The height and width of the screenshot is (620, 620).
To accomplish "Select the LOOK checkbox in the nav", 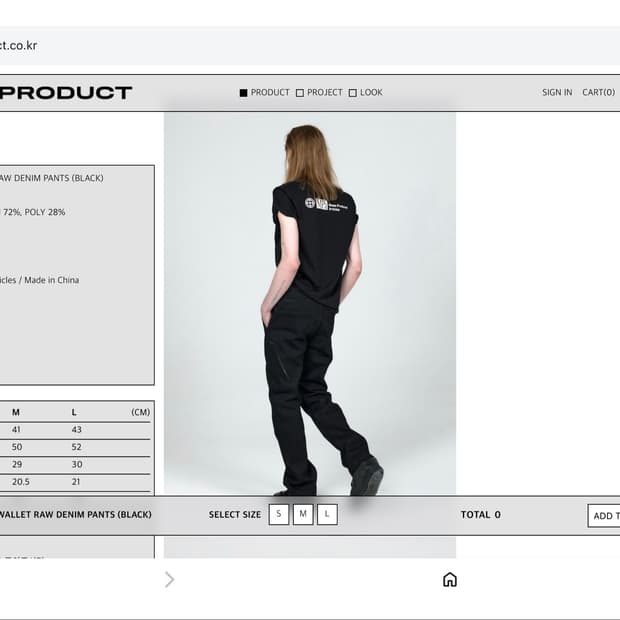I will click(353, 93).
